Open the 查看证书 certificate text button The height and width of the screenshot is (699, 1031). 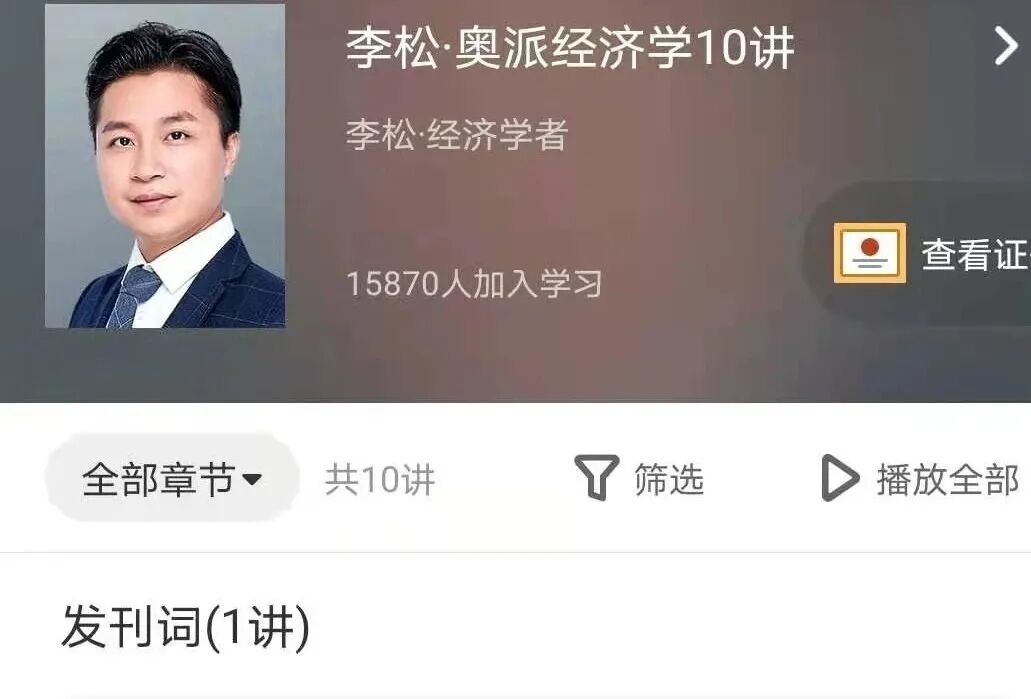pyautogui.click(x=976, y=254)
